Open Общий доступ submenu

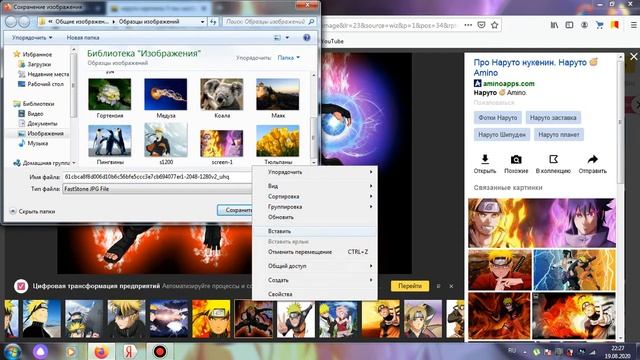pyautogui.click(x=315, y=266)
